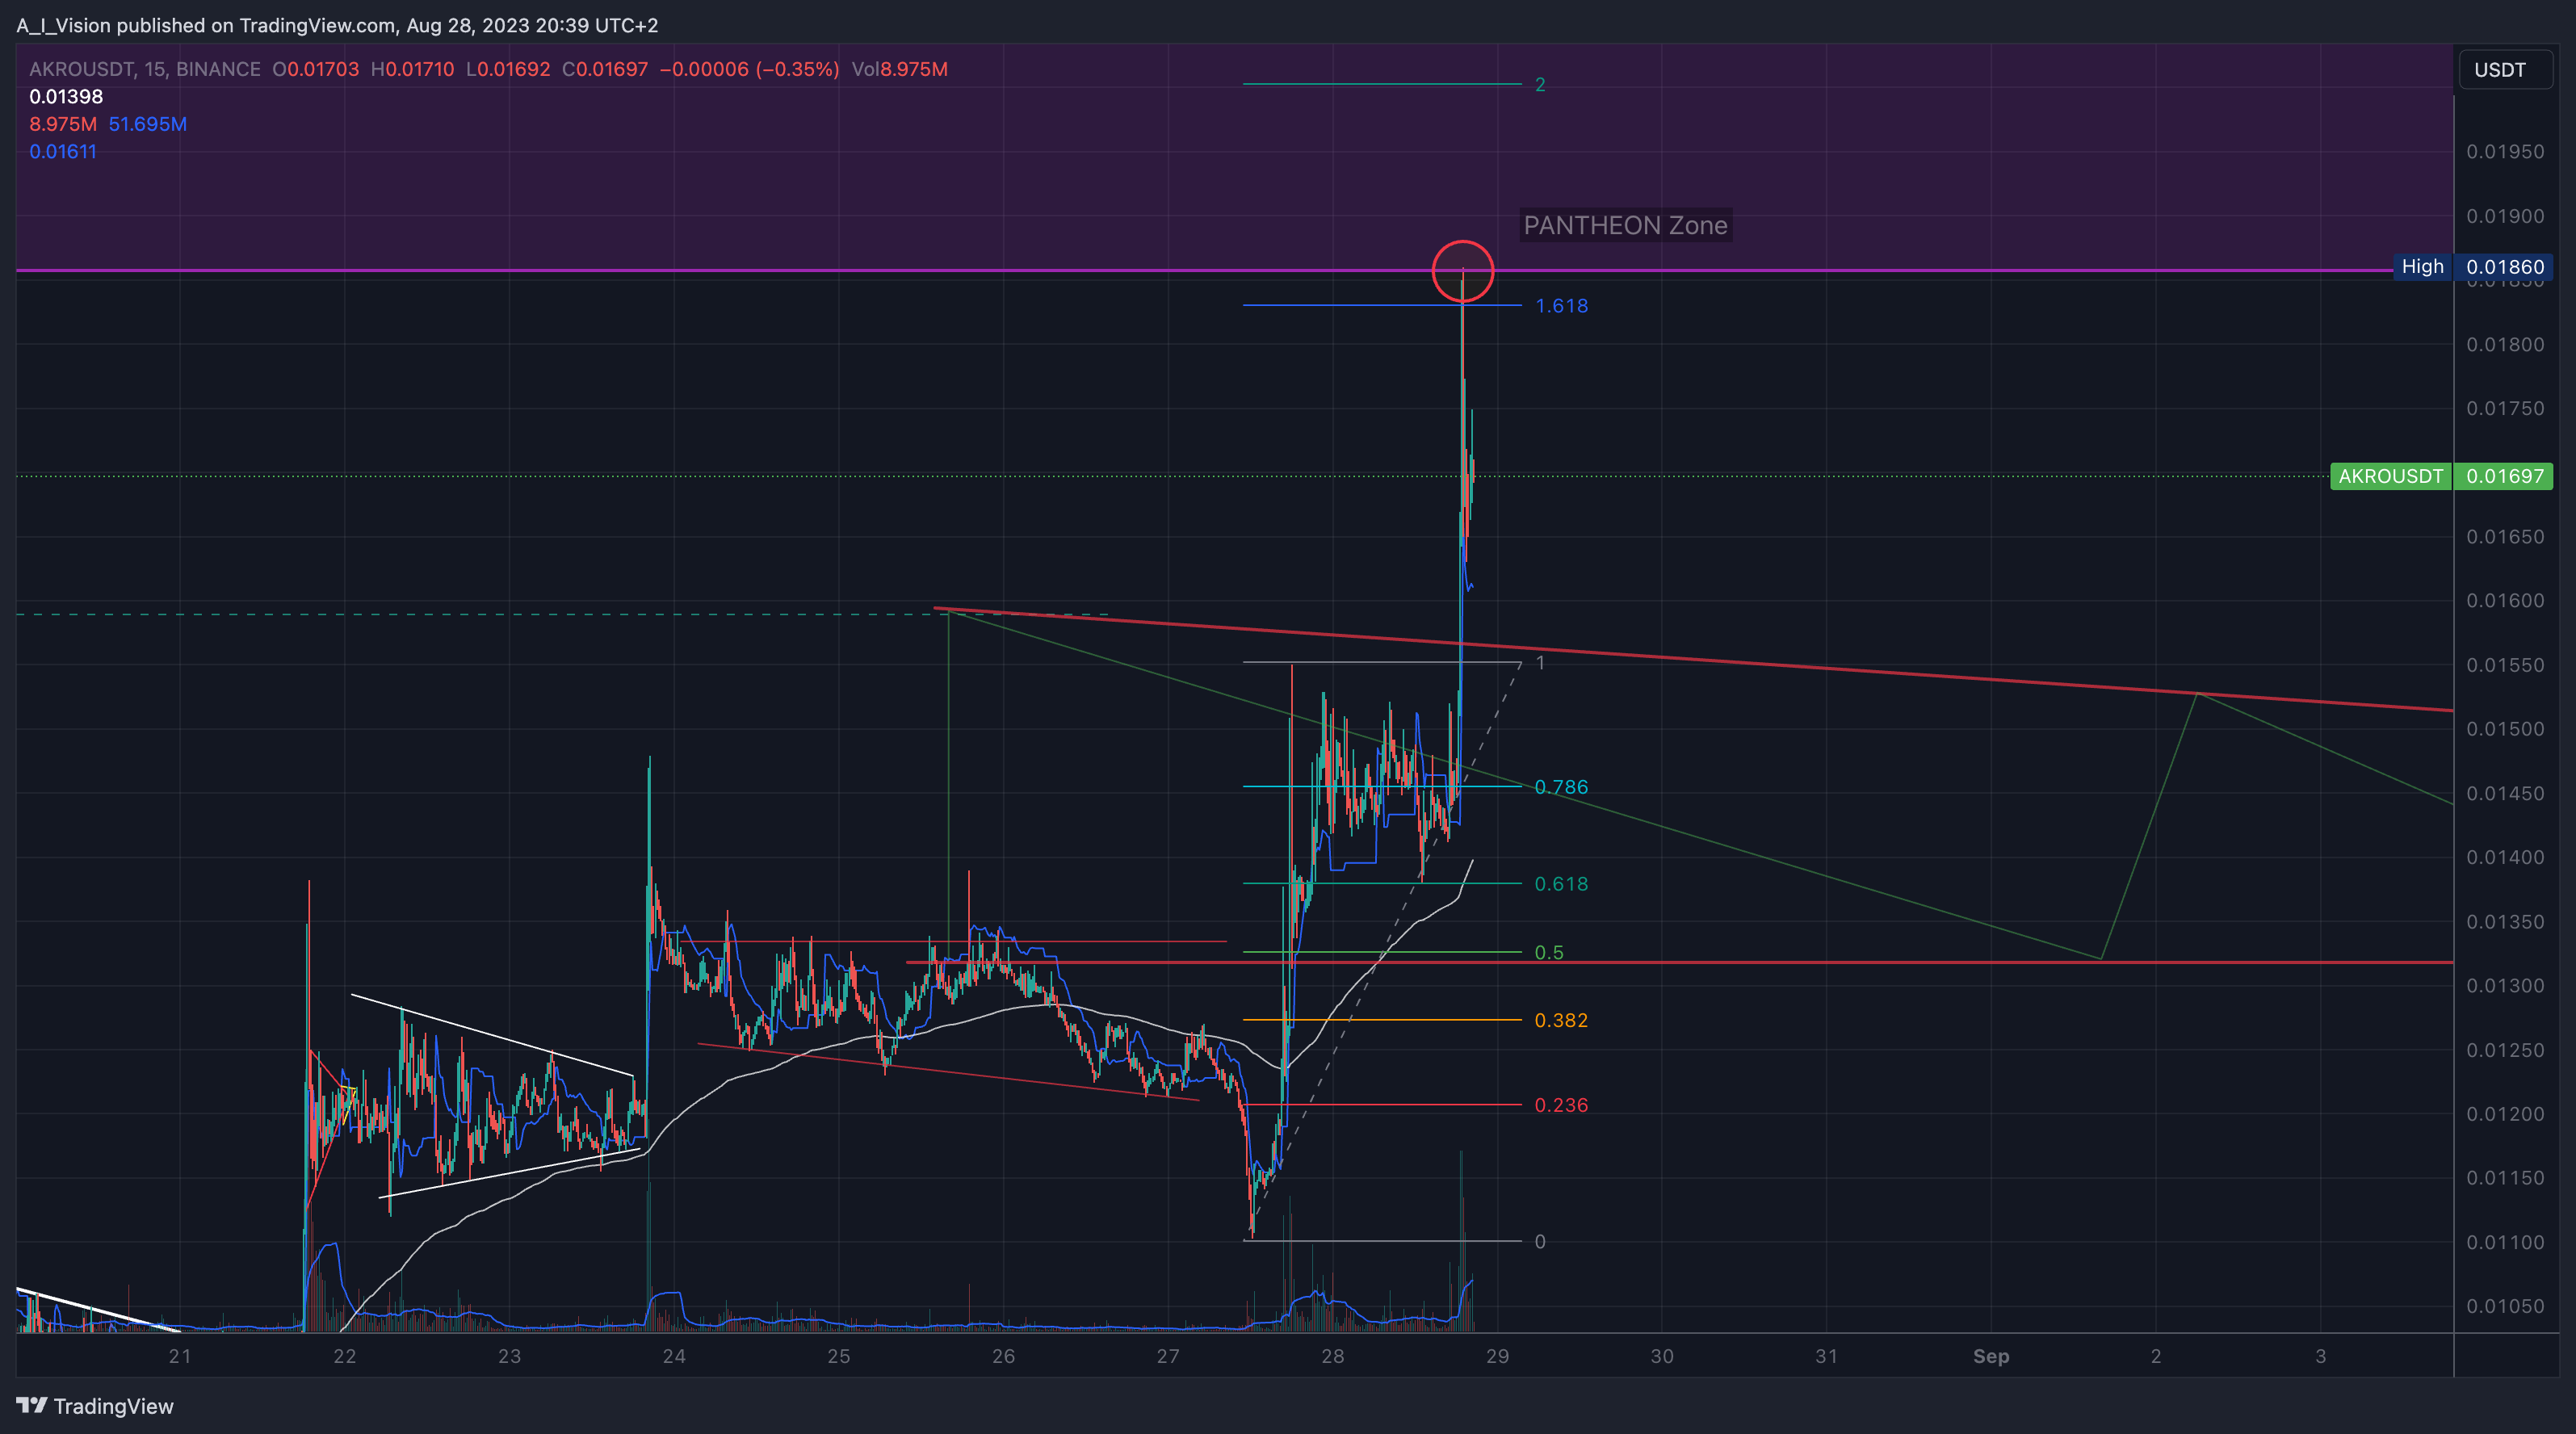Click the 0.01650 price scale label
Screen dimensions: 2576x1434
tap(2505, 537)
